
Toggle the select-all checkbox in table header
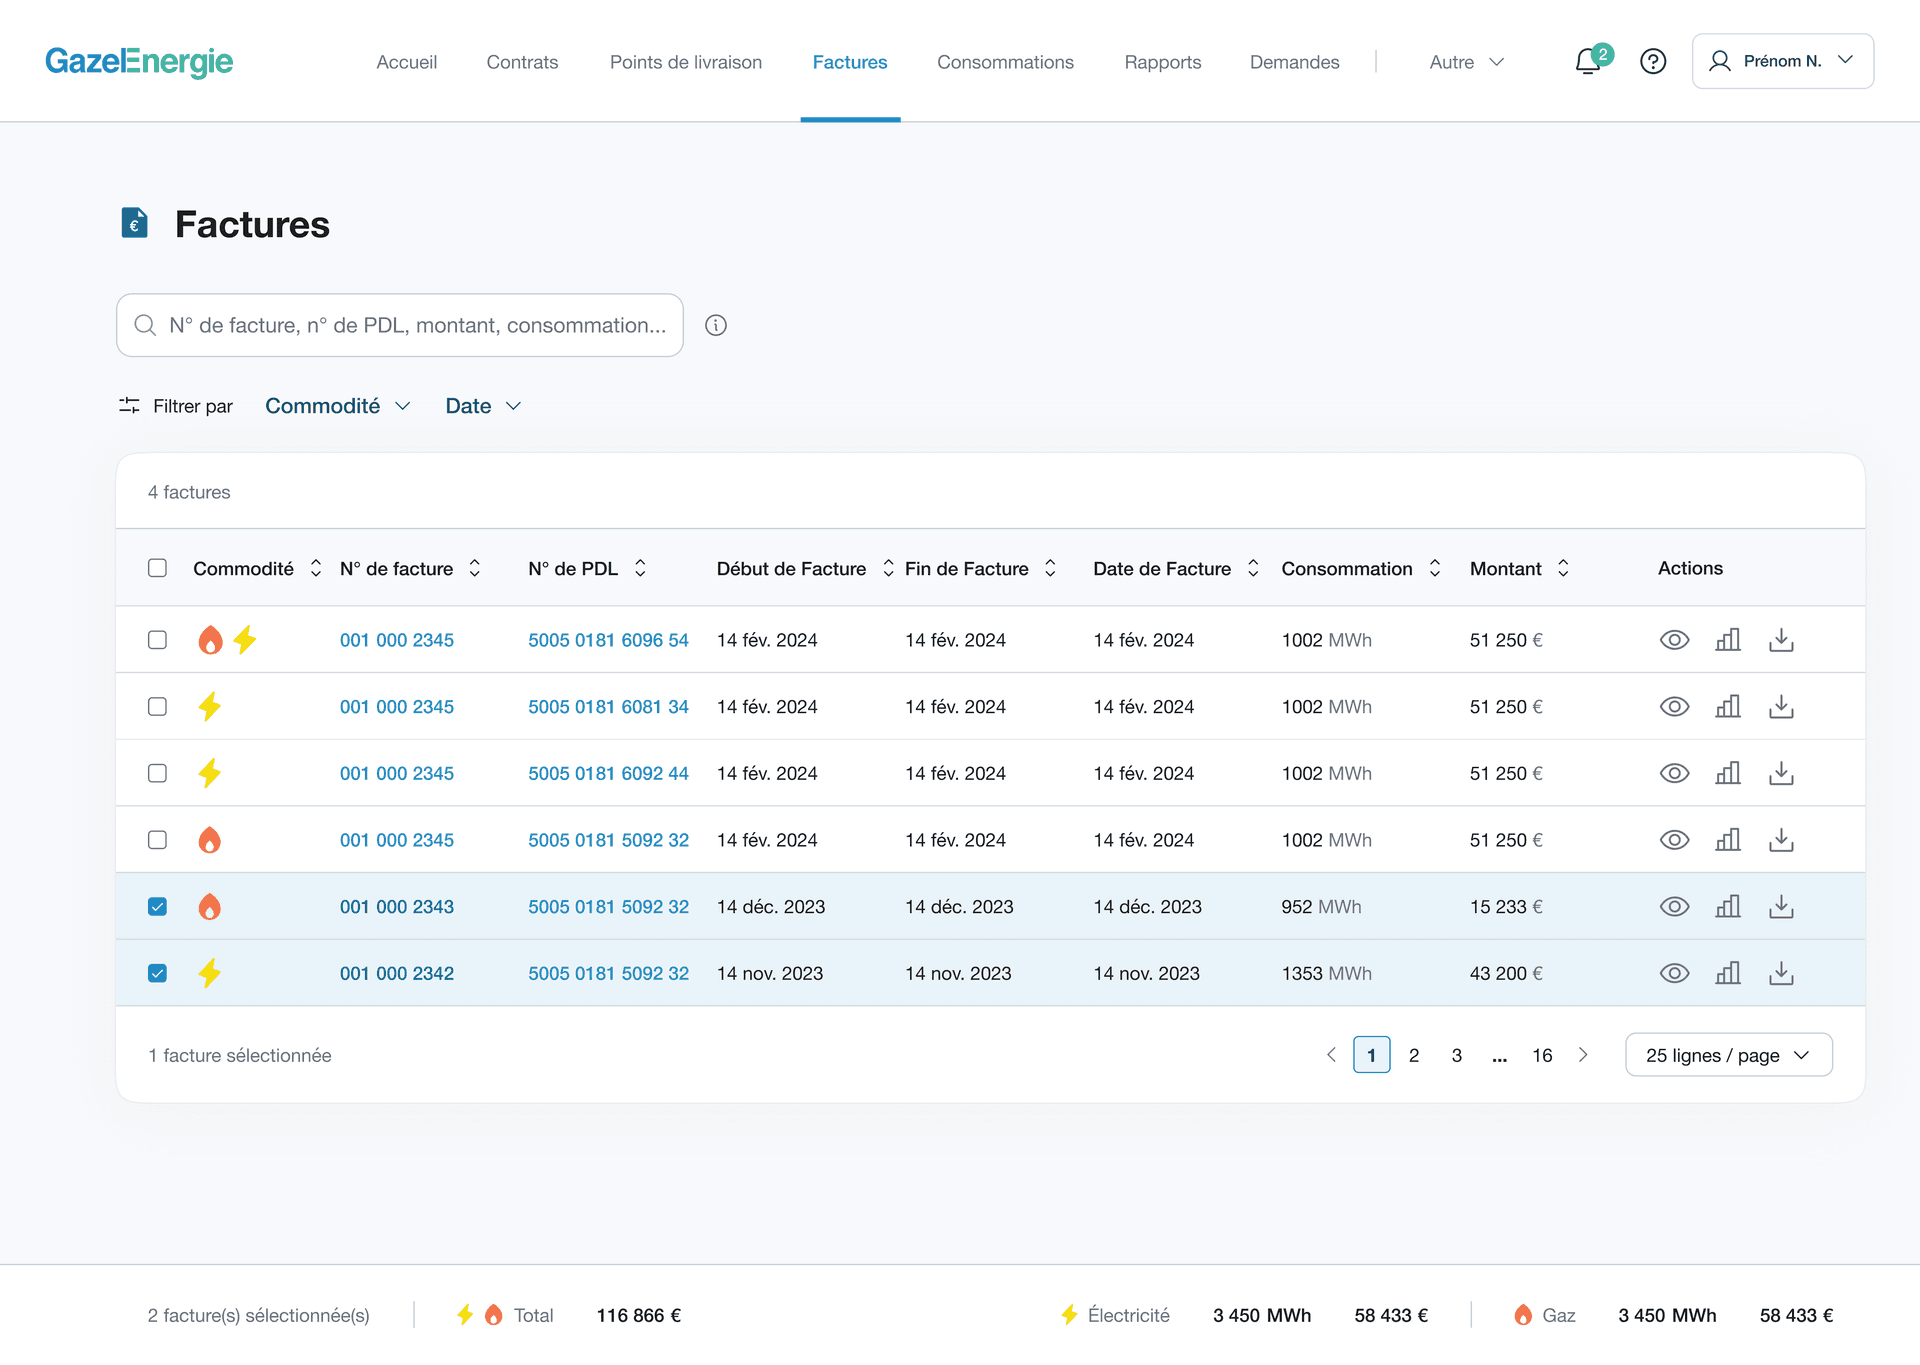pos(157,568)
